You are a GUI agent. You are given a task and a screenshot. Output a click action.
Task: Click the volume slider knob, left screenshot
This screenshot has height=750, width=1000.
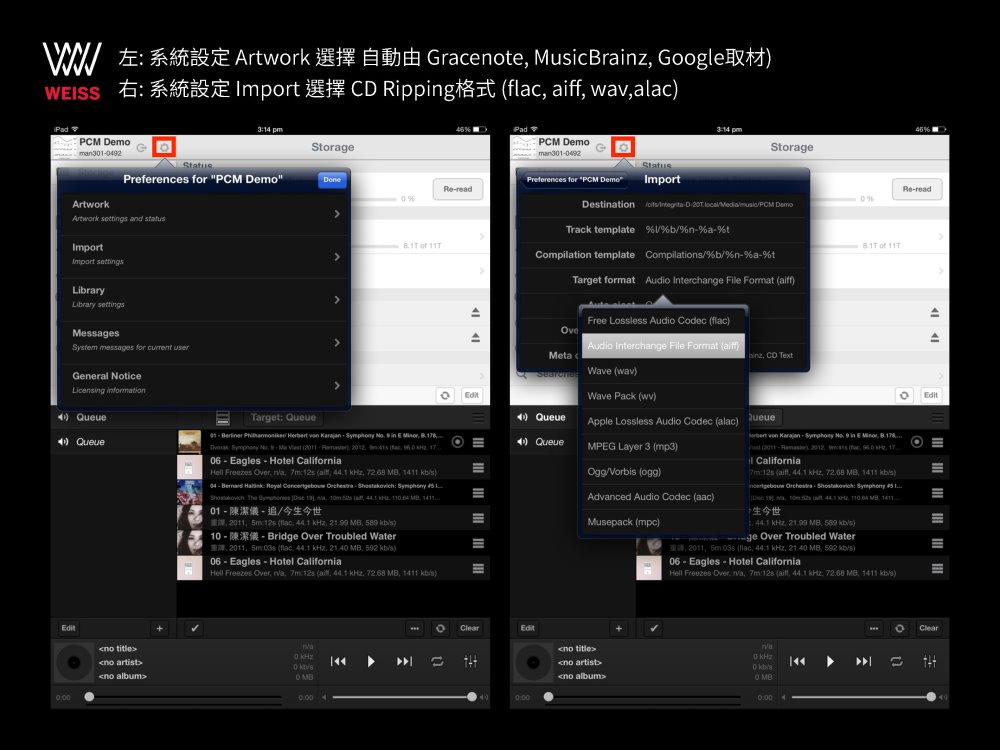click(x=472, y=697)
